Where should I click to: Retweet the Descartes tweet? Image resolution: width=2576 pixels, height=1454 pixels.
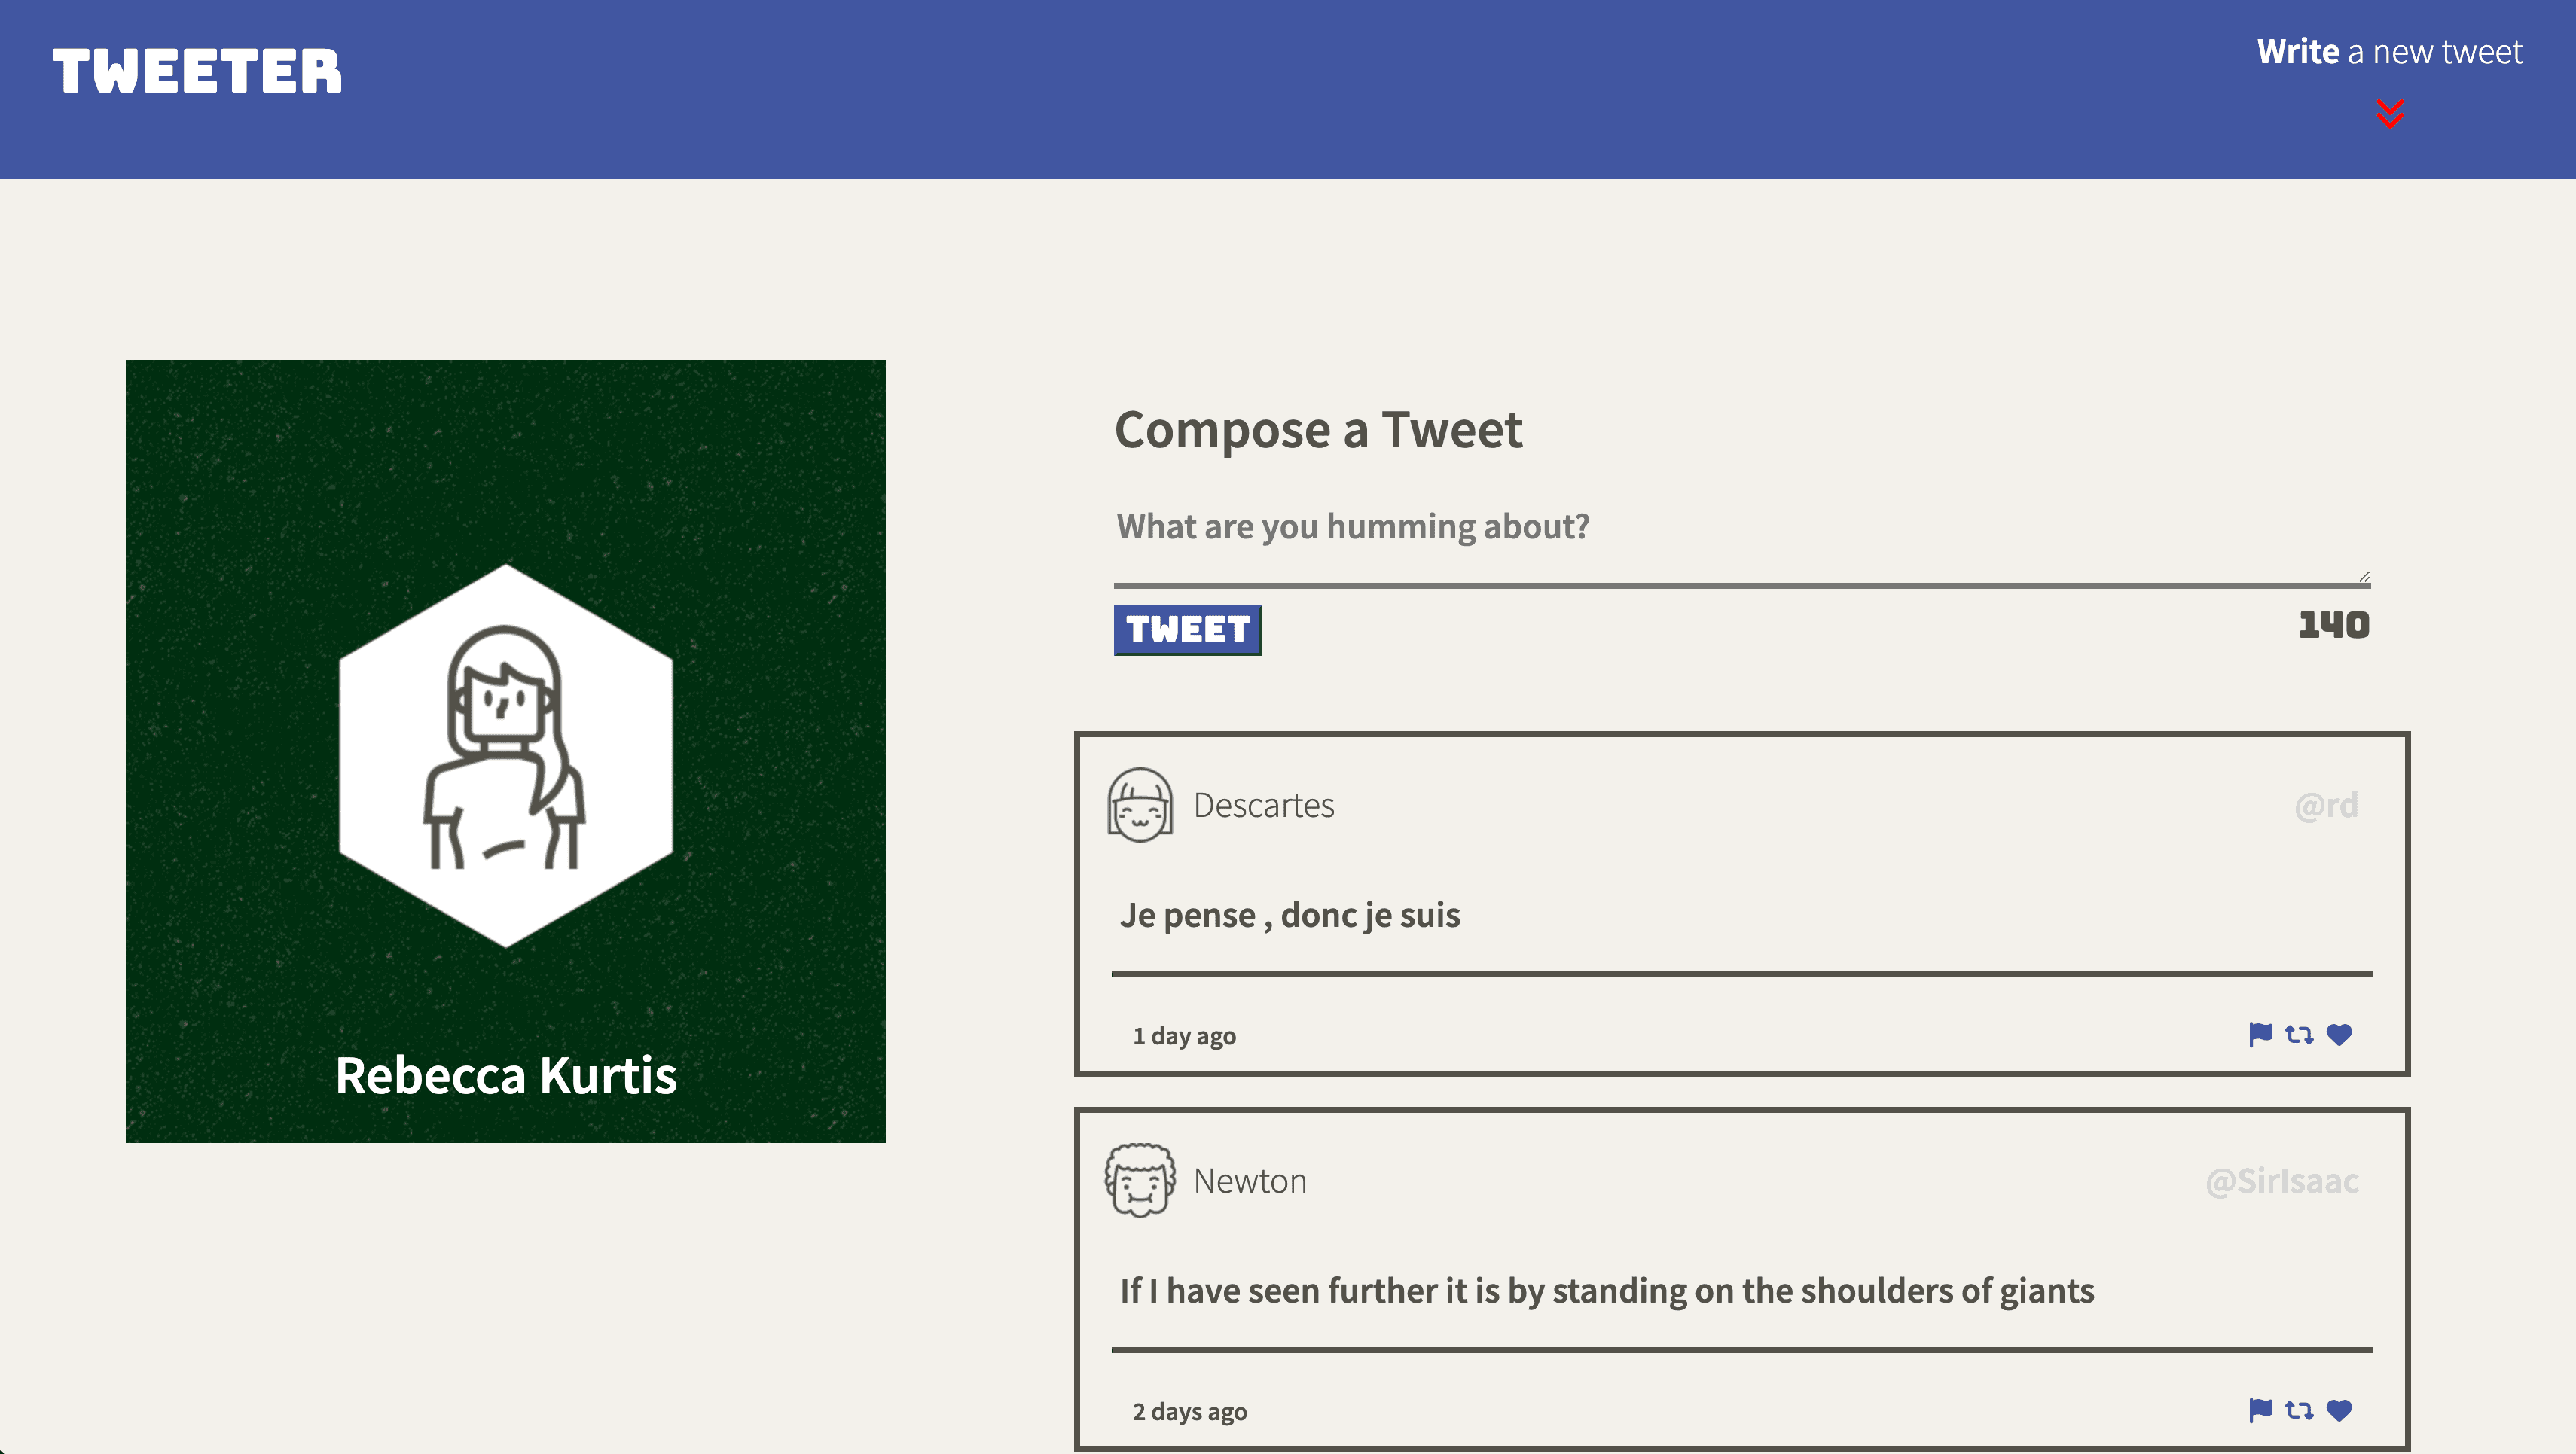tap(2299, 1034)
